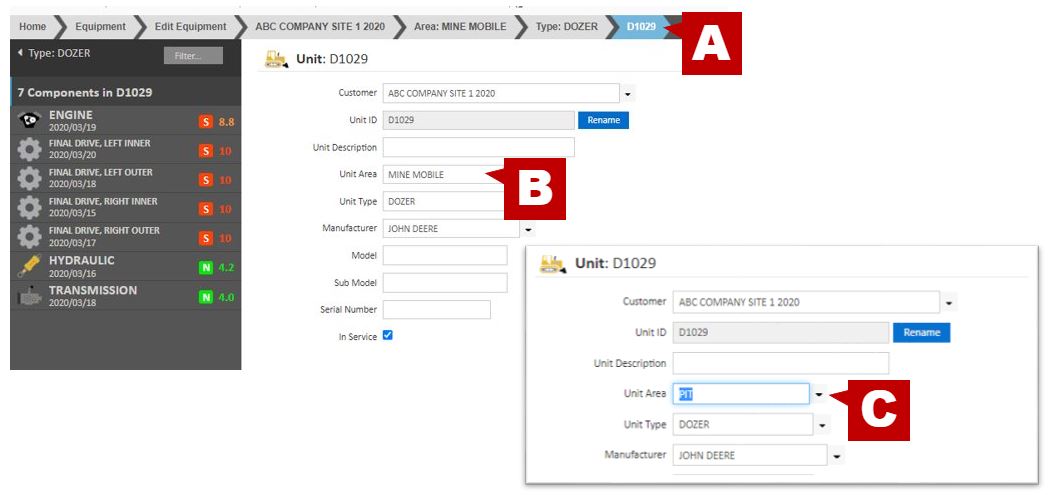Click the Final Drive, Left Inner gear icon
The height and width of the screenshot is (495, 1048).
click(x=30, y=150)
